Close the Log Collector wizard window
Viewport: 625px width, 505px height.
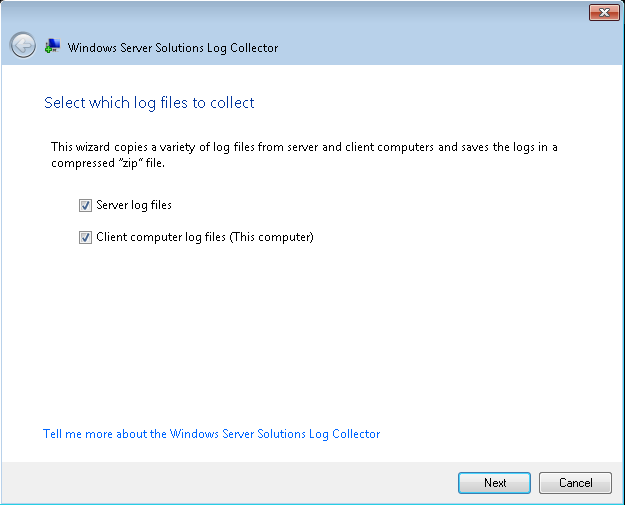coord(603,12)
